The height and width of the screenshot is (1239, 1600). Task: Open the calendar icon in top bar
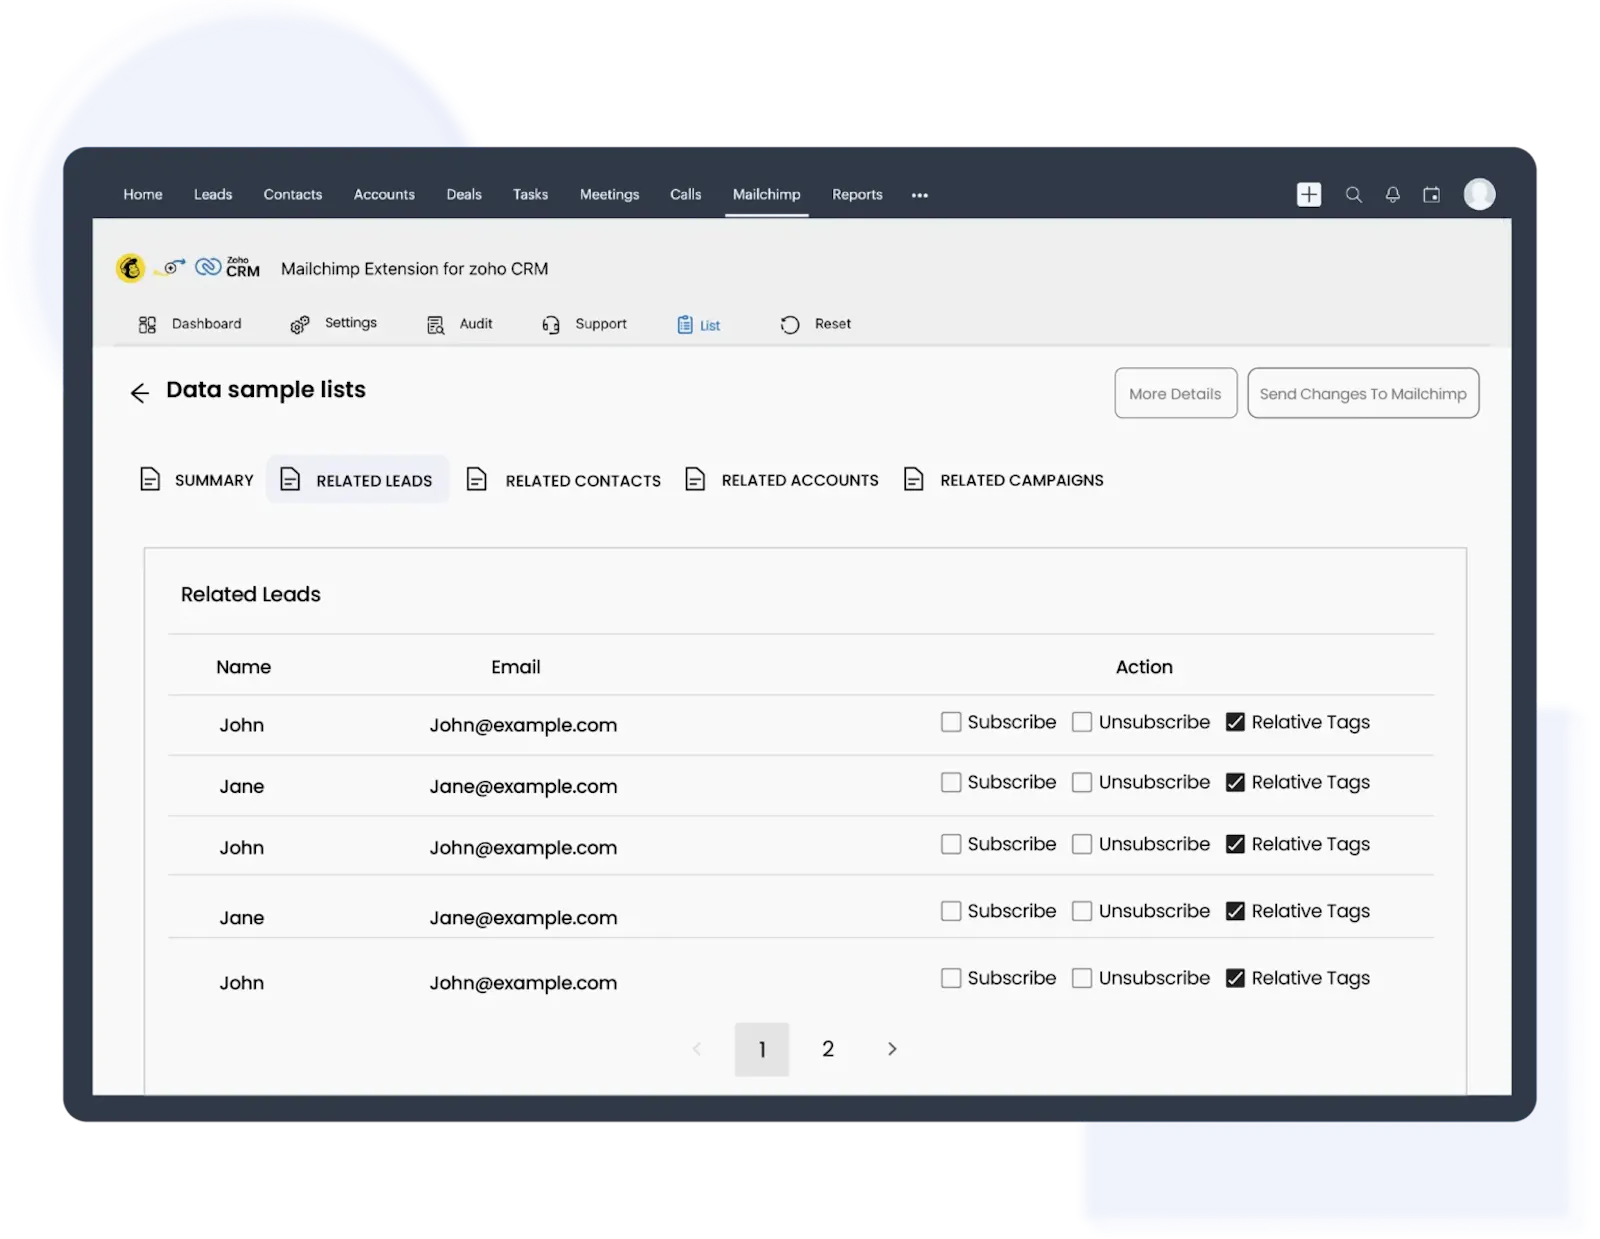click(1431, 195)
